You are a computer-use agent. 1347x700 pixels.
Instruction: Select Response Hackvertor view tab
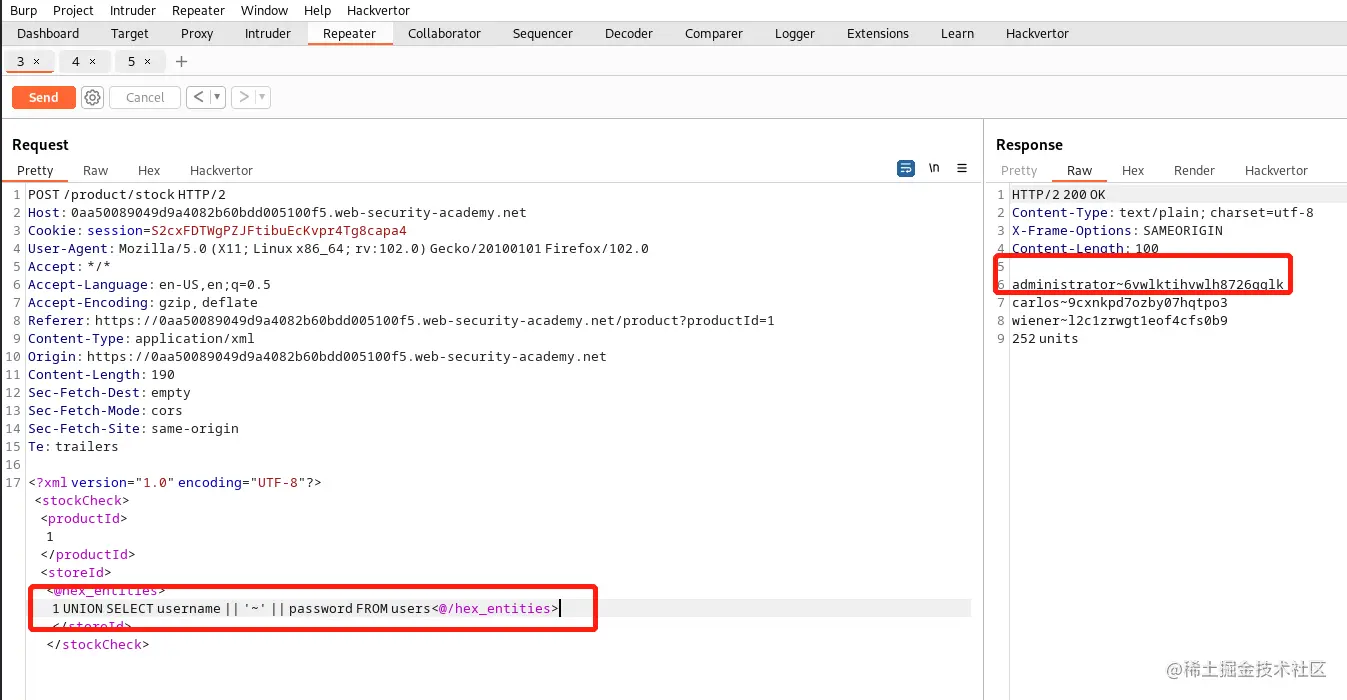pos(1276,170)
